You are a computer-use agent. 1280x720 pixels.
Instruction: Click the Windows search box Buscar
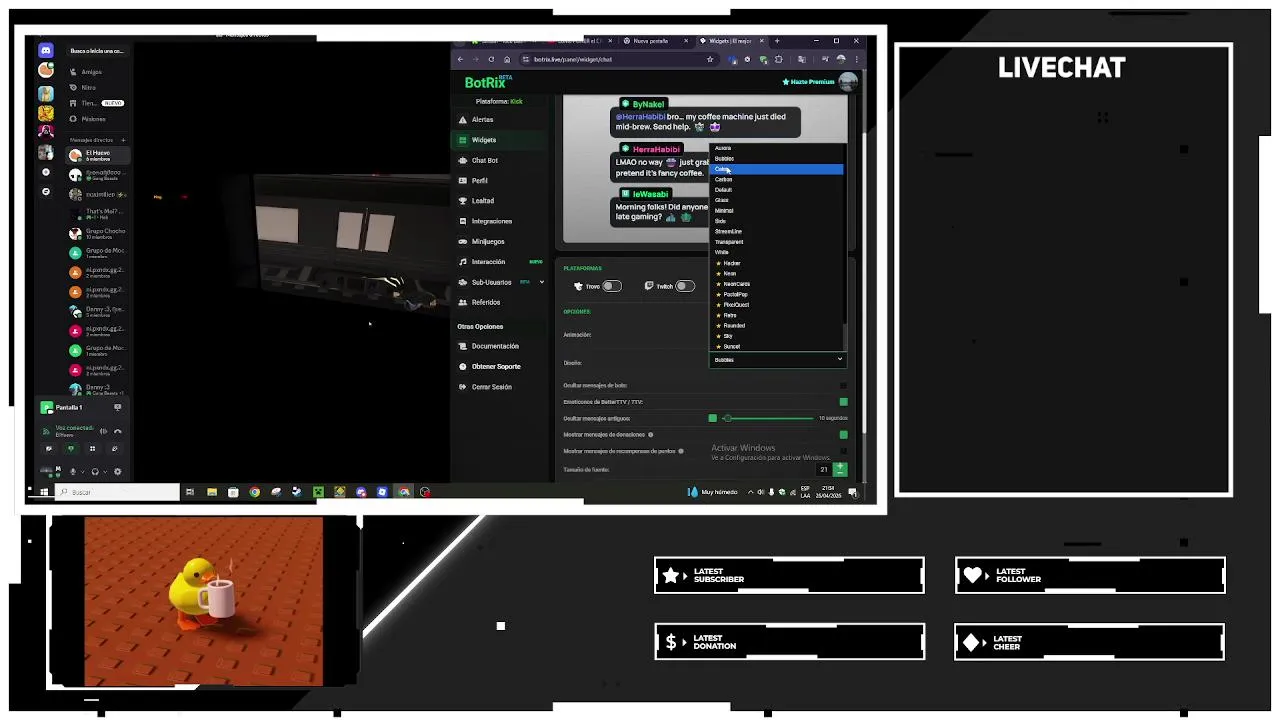(118, 492)
